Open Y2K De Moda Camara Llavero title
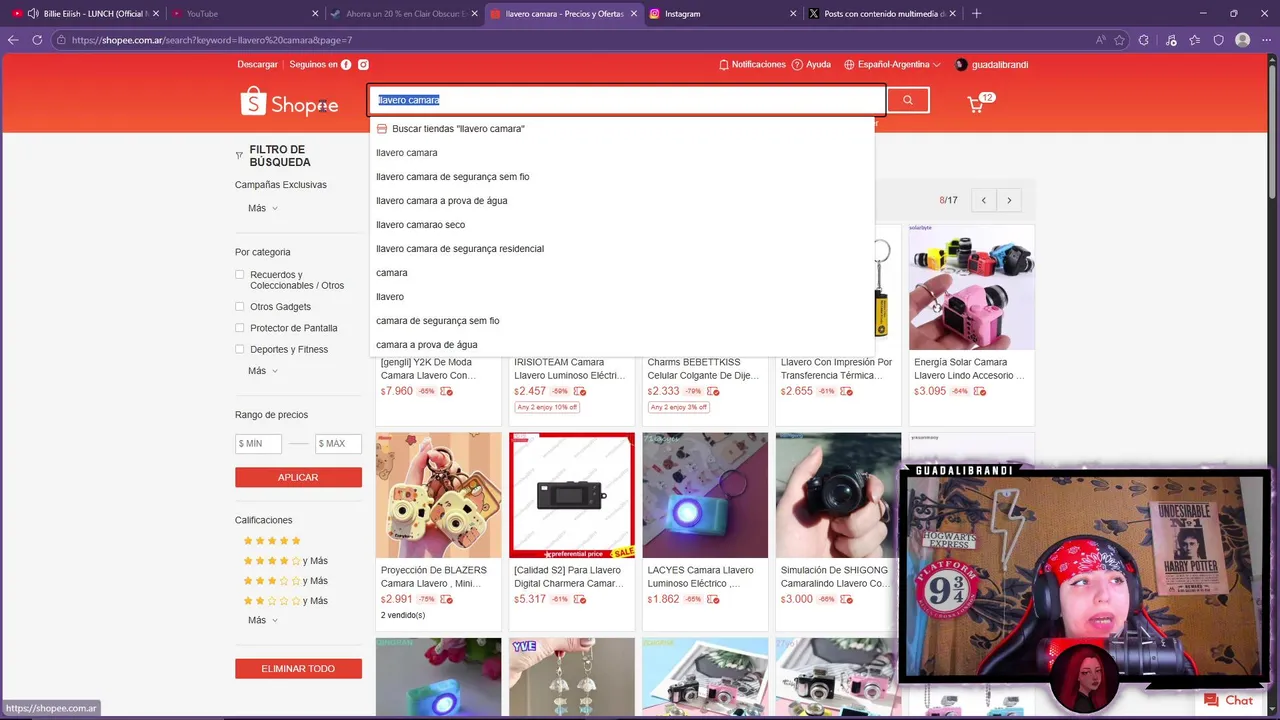 428,369
